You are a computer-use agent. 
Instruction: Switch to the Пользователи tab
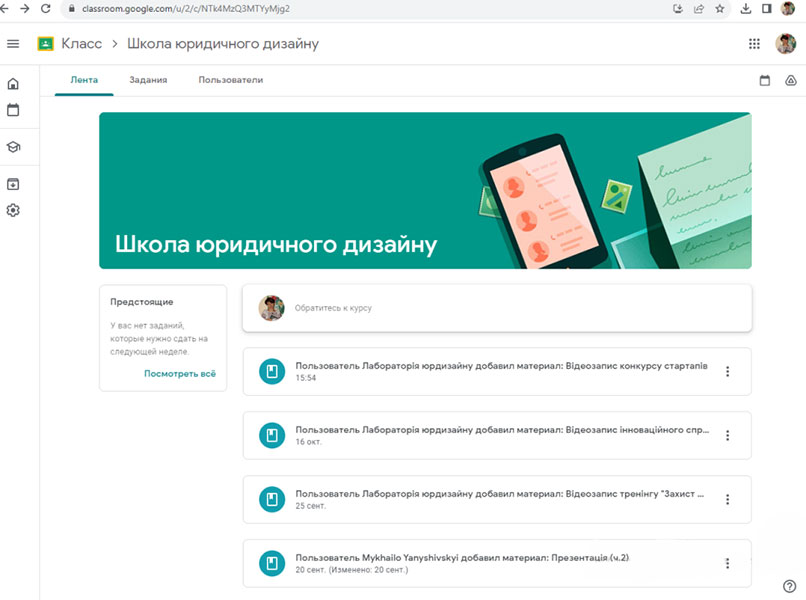tap(231, 80)
